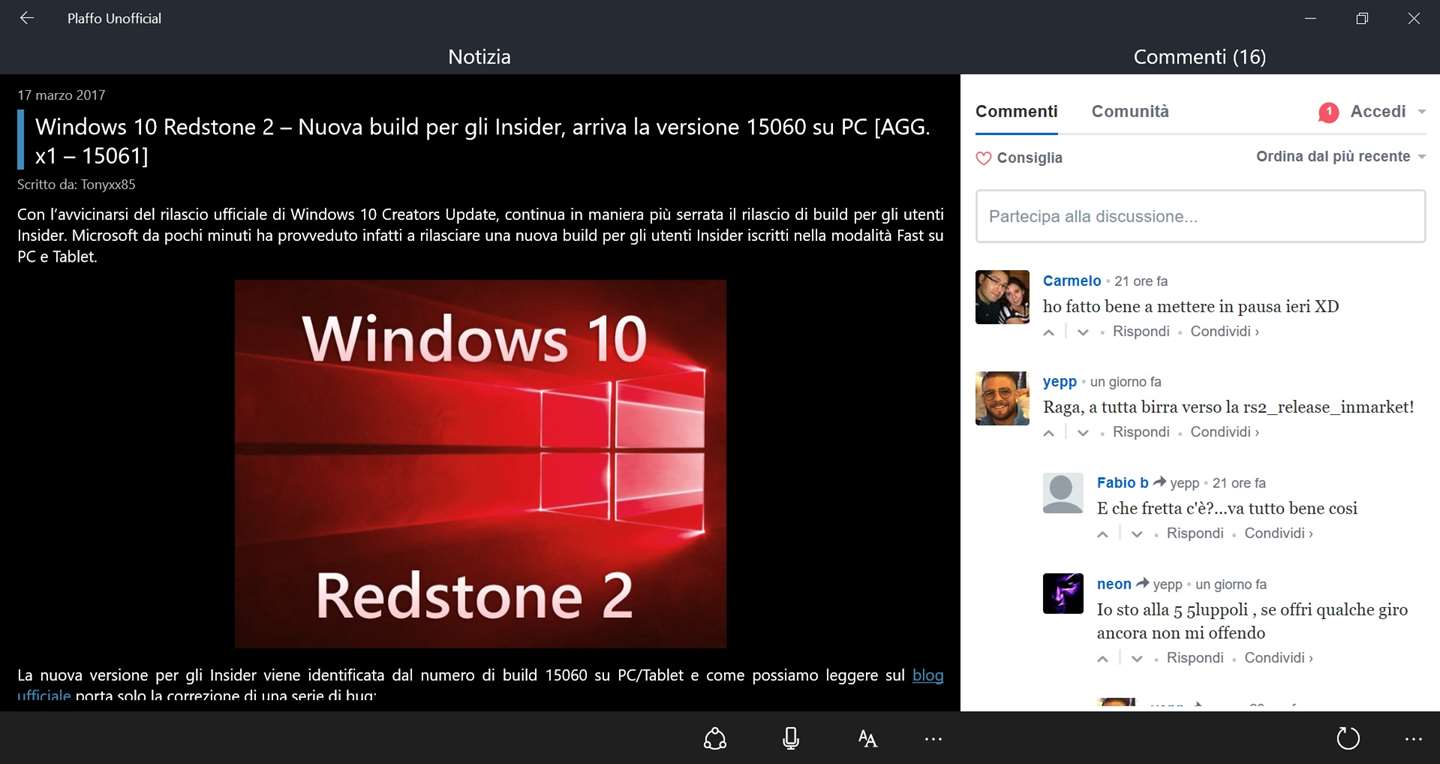1440x764 pixels.
Task: Reply to Fabio b's comment
Action: 1195,533
